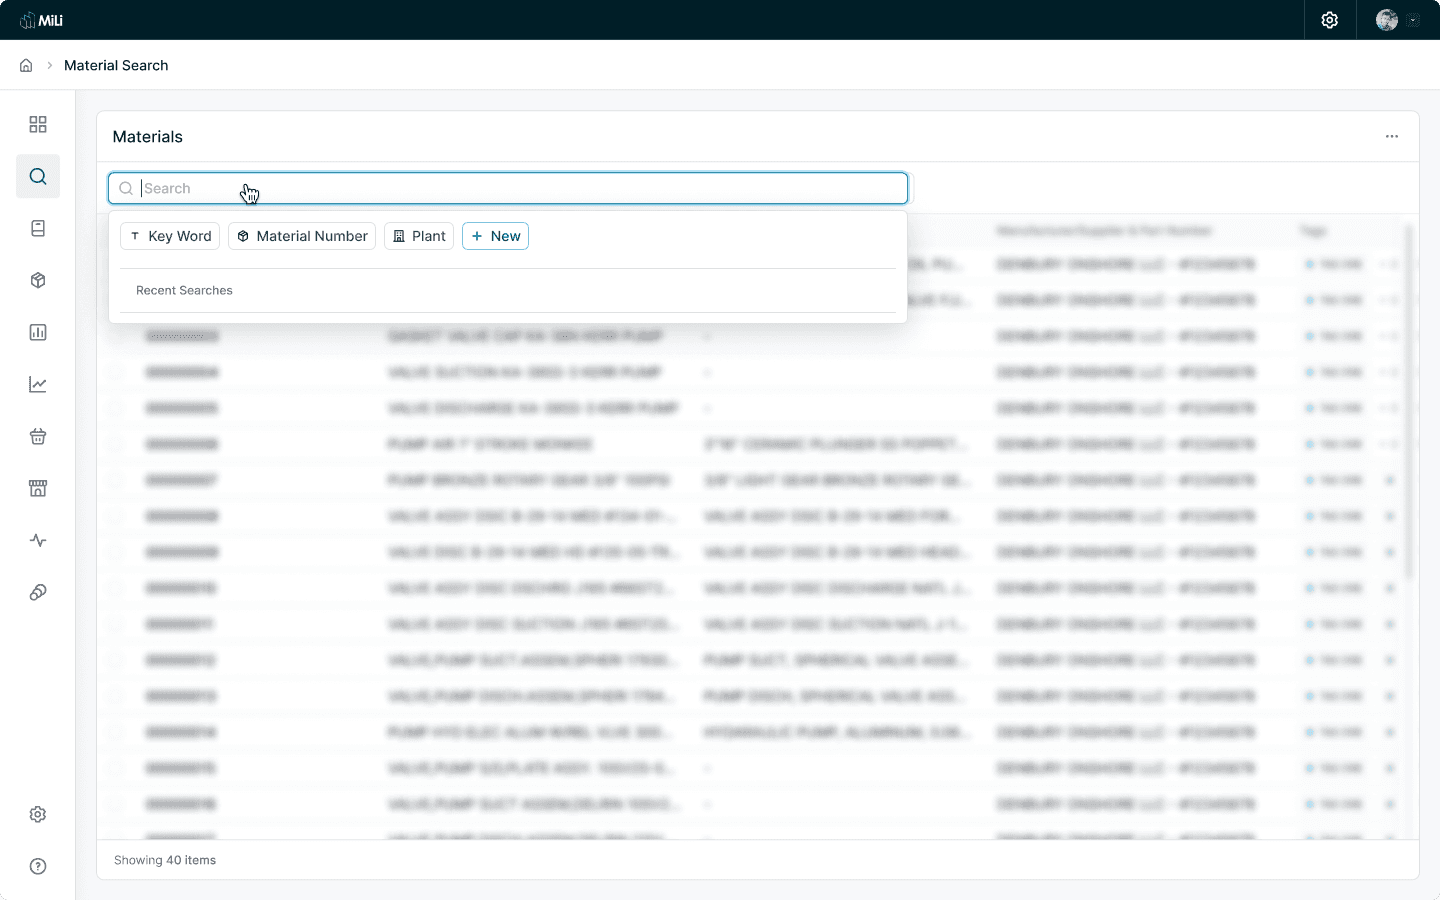1440x900 pixels.
Task: Click the MiLi logo in top bar
Action: pos(41,20)
